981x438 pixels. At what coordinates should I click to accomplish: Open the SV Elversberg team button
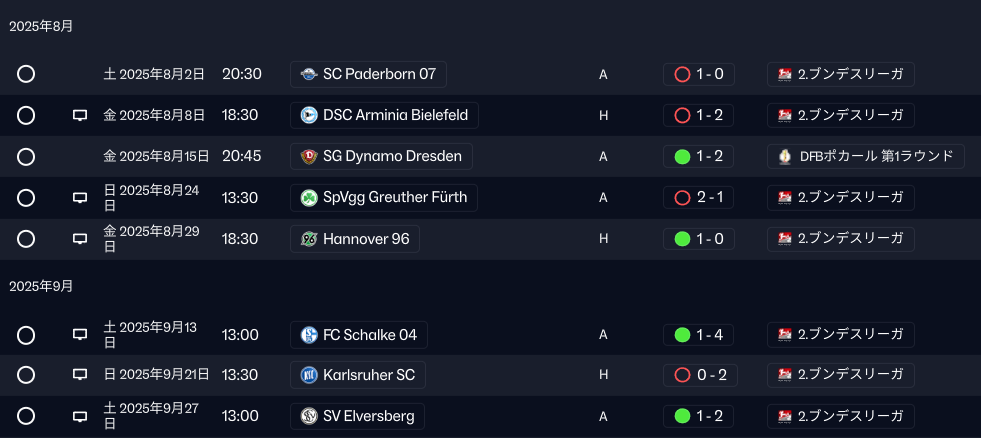click(357, 416)
